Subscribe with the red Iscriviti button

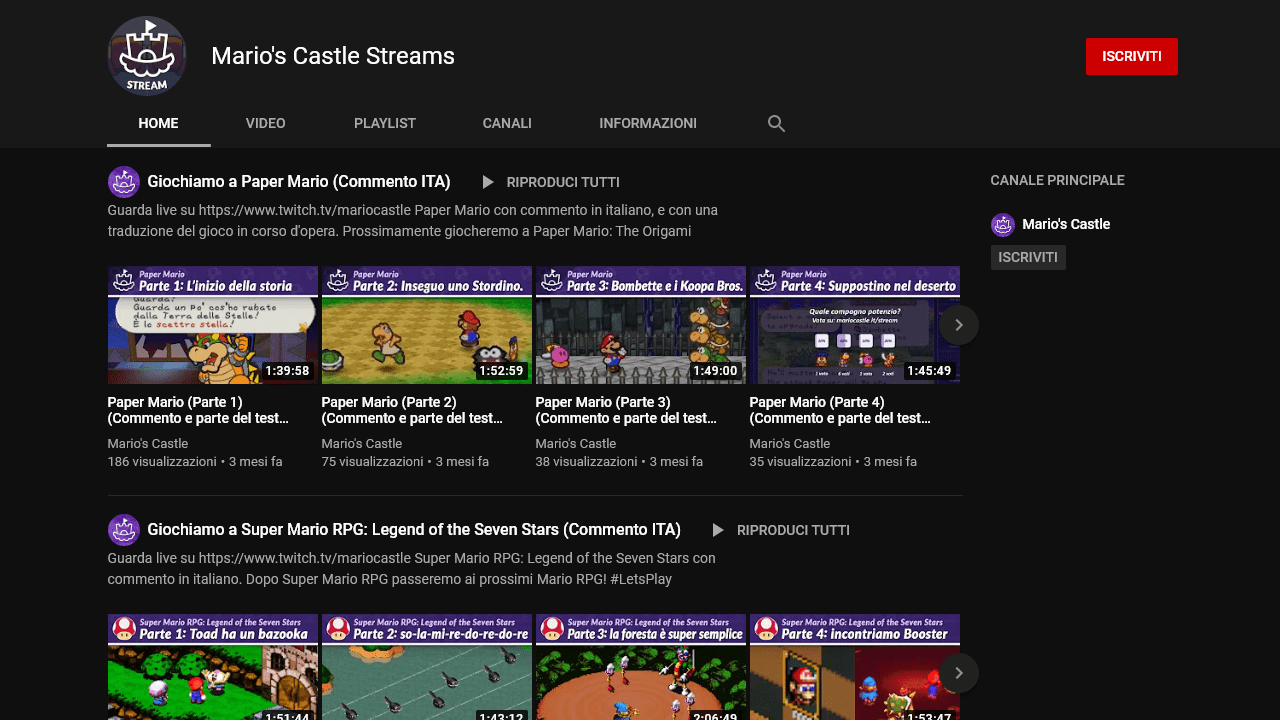point(1132,57)
